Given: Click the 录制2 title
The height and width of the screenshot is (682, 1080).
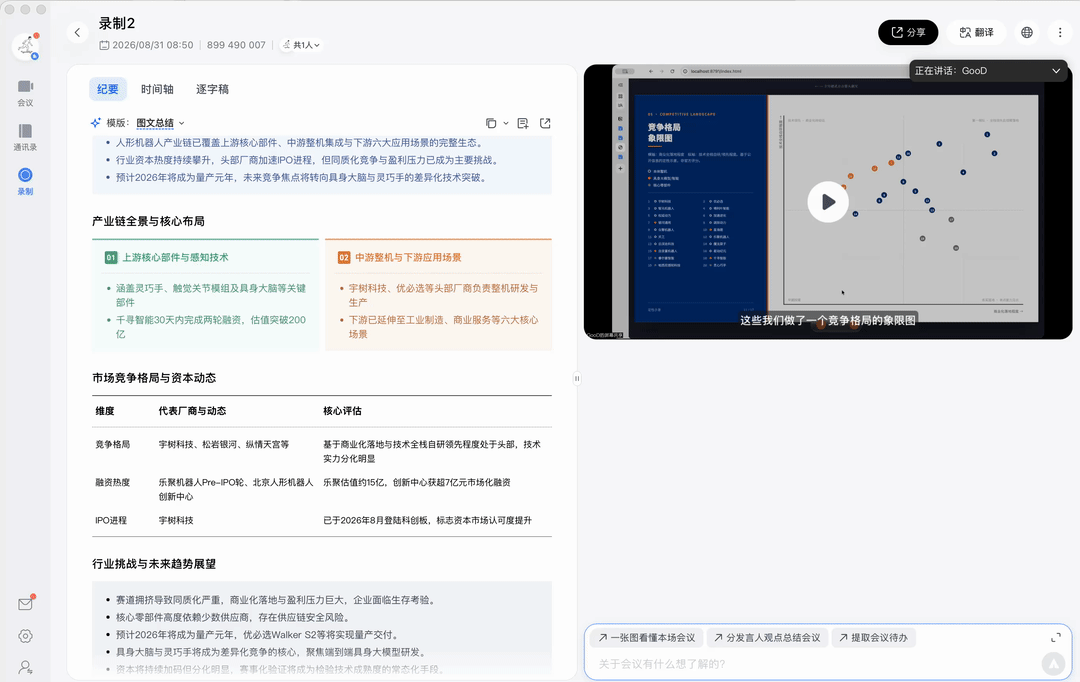Looking at the screenshot, I should (116, 23).
